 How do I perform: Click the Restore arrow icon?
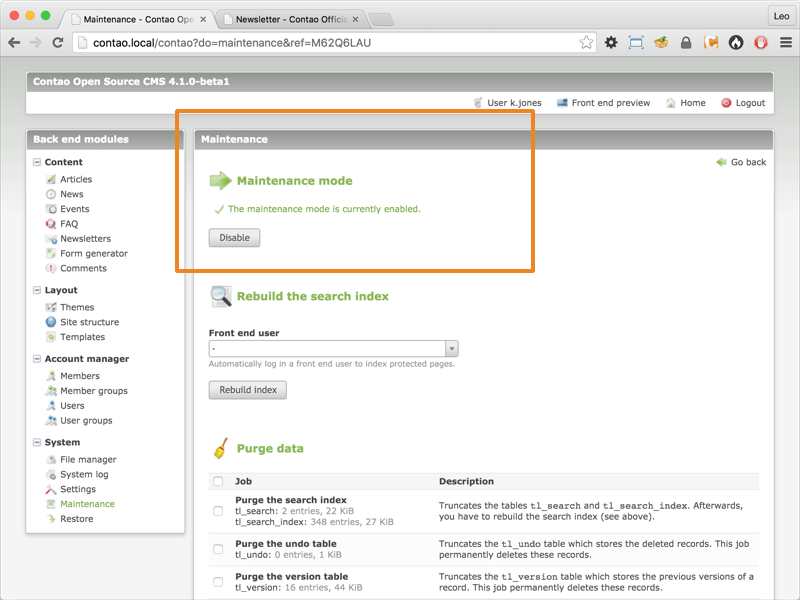pyautogui.click(x=51, y=518)
